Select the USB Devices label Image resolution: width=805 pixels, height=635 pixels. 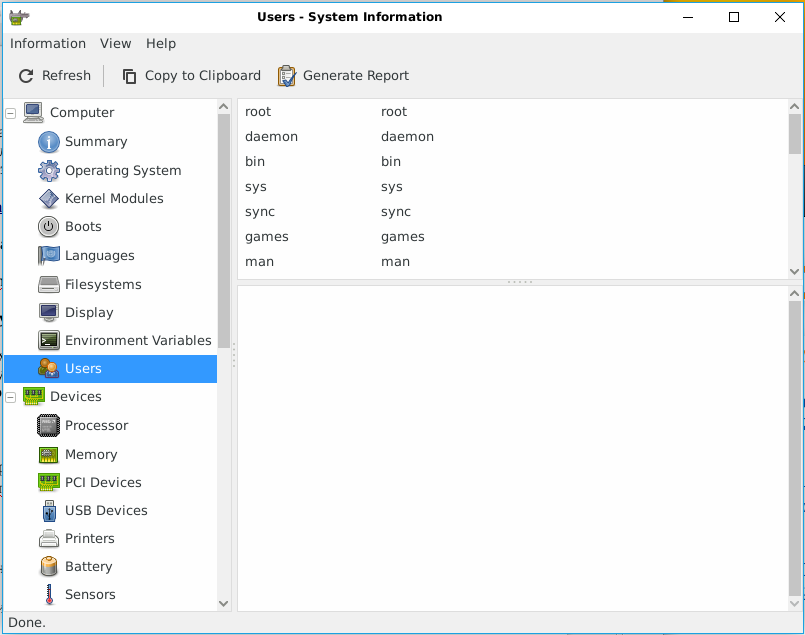coord(106,511)
